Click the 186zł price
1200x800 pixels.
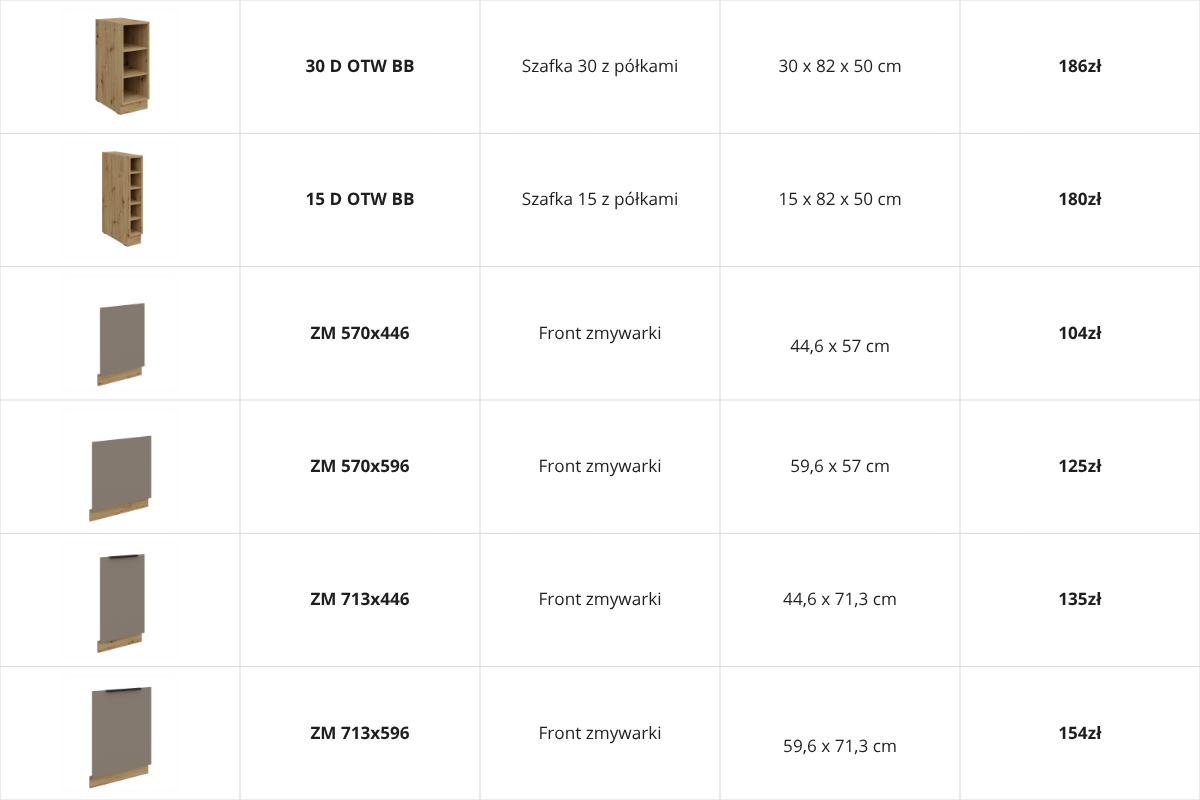(x=1080, y=67)
